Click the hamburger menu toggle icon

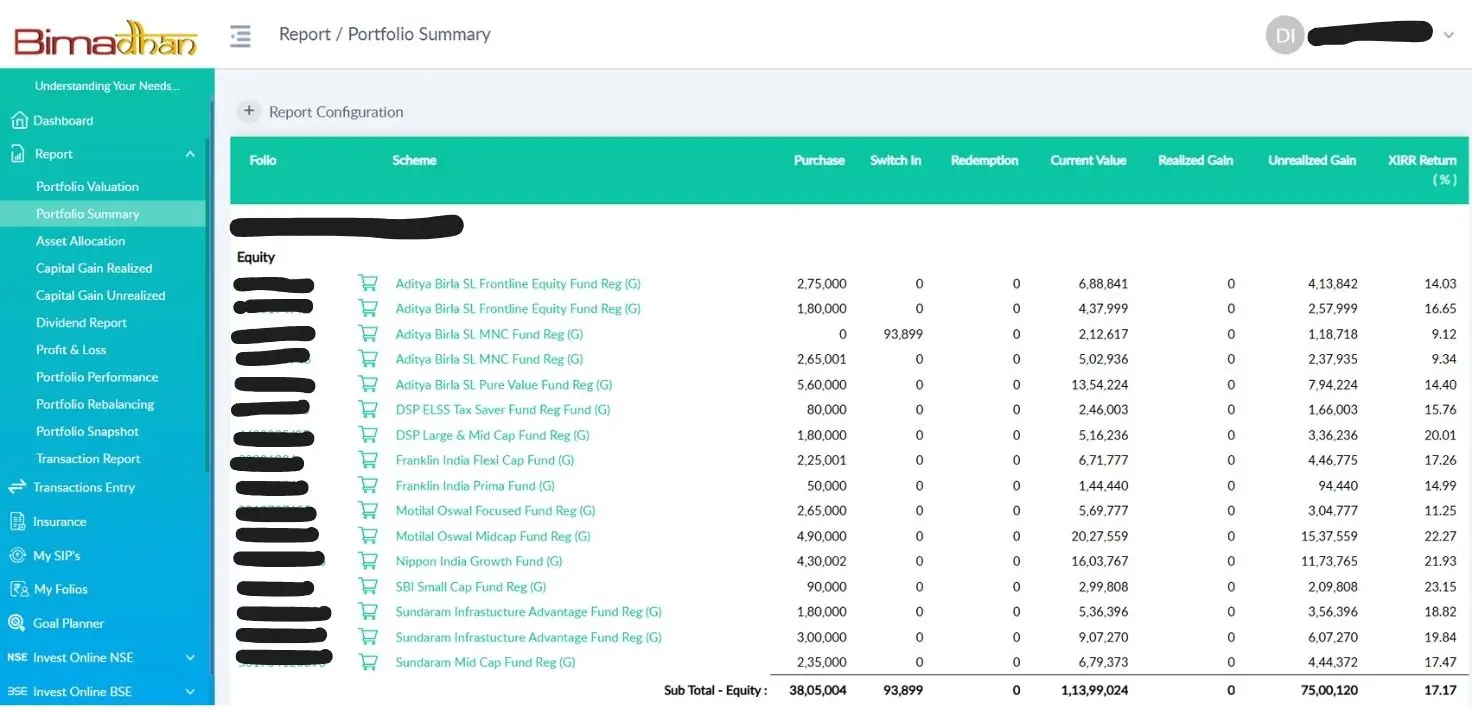tap(240, 36)
